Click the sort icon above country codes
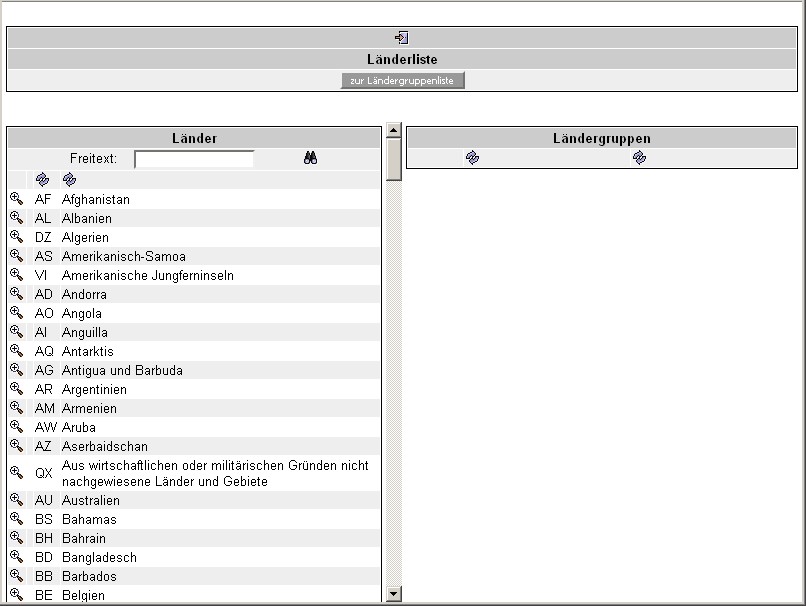This screenshot has width=806, height=606. [42, 180]
